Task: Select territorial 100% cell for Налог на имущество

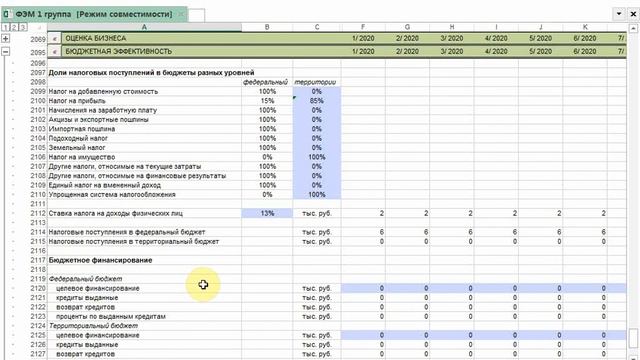Action: [x=317, y=157]
